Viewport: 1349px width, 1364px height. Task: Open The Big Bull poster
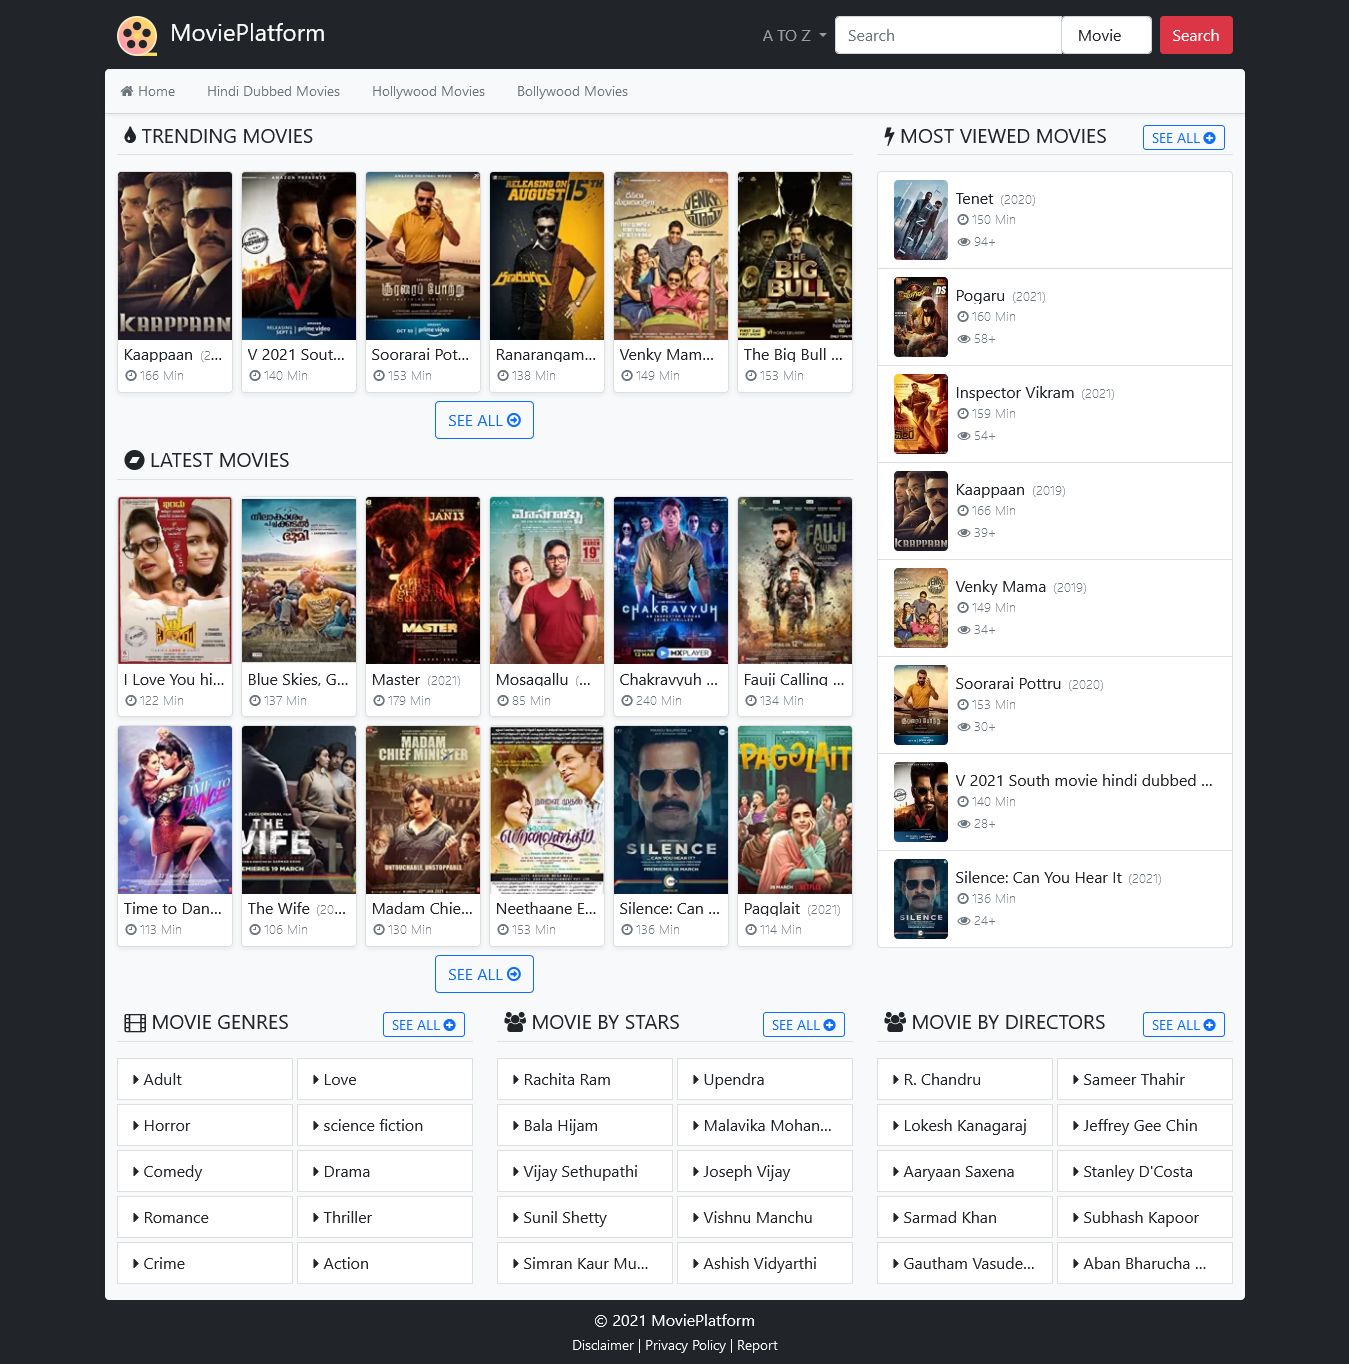795,256
